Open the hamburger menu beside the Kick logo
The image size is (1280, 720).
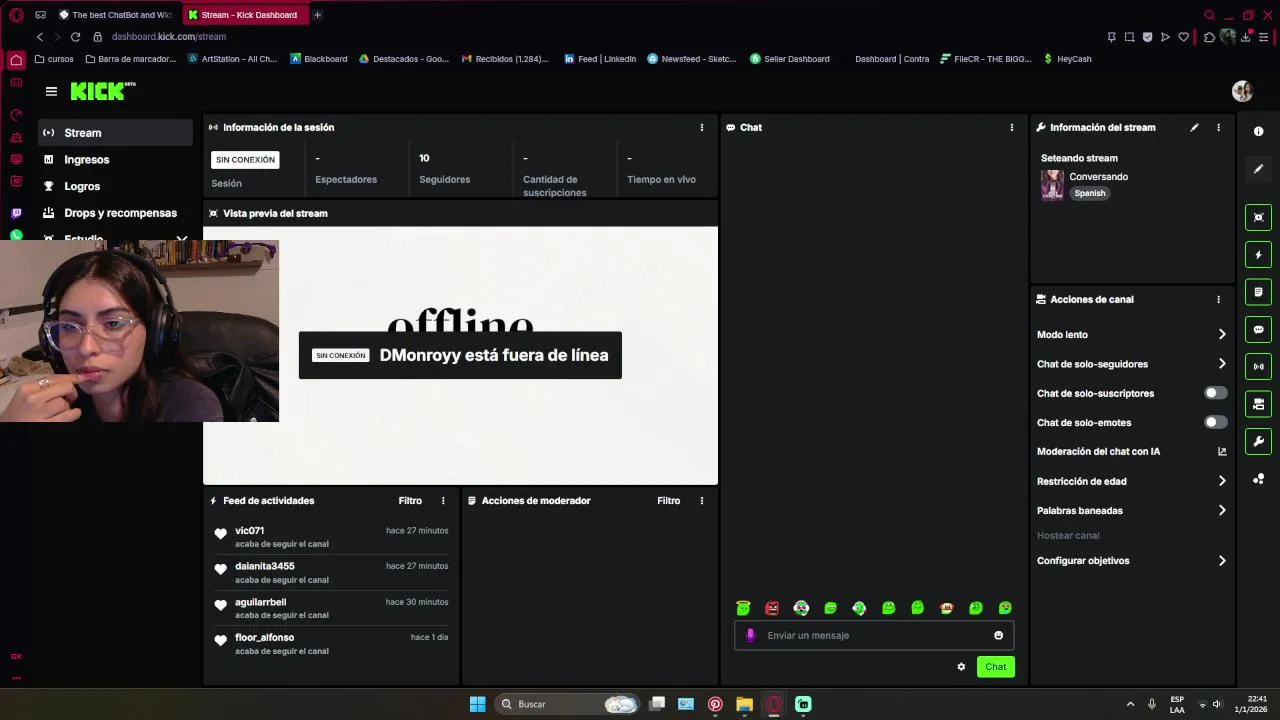coord(51,91)
